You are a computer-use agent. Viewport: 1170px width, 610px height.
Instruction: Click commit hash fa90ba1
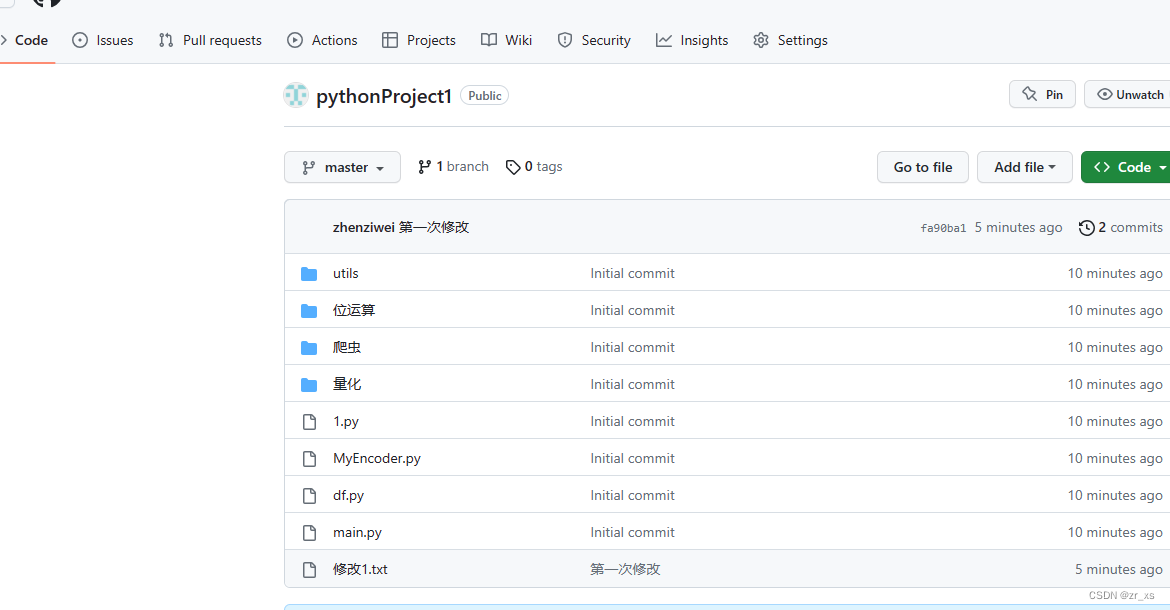click(x=942, y=227)
